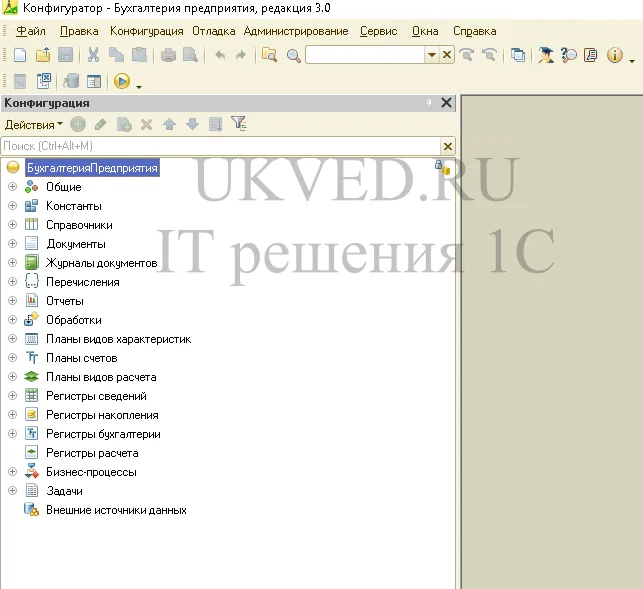Expand the Отчеты tree node
This screenshot has height=589, width=643.
(x=12, y=301)
